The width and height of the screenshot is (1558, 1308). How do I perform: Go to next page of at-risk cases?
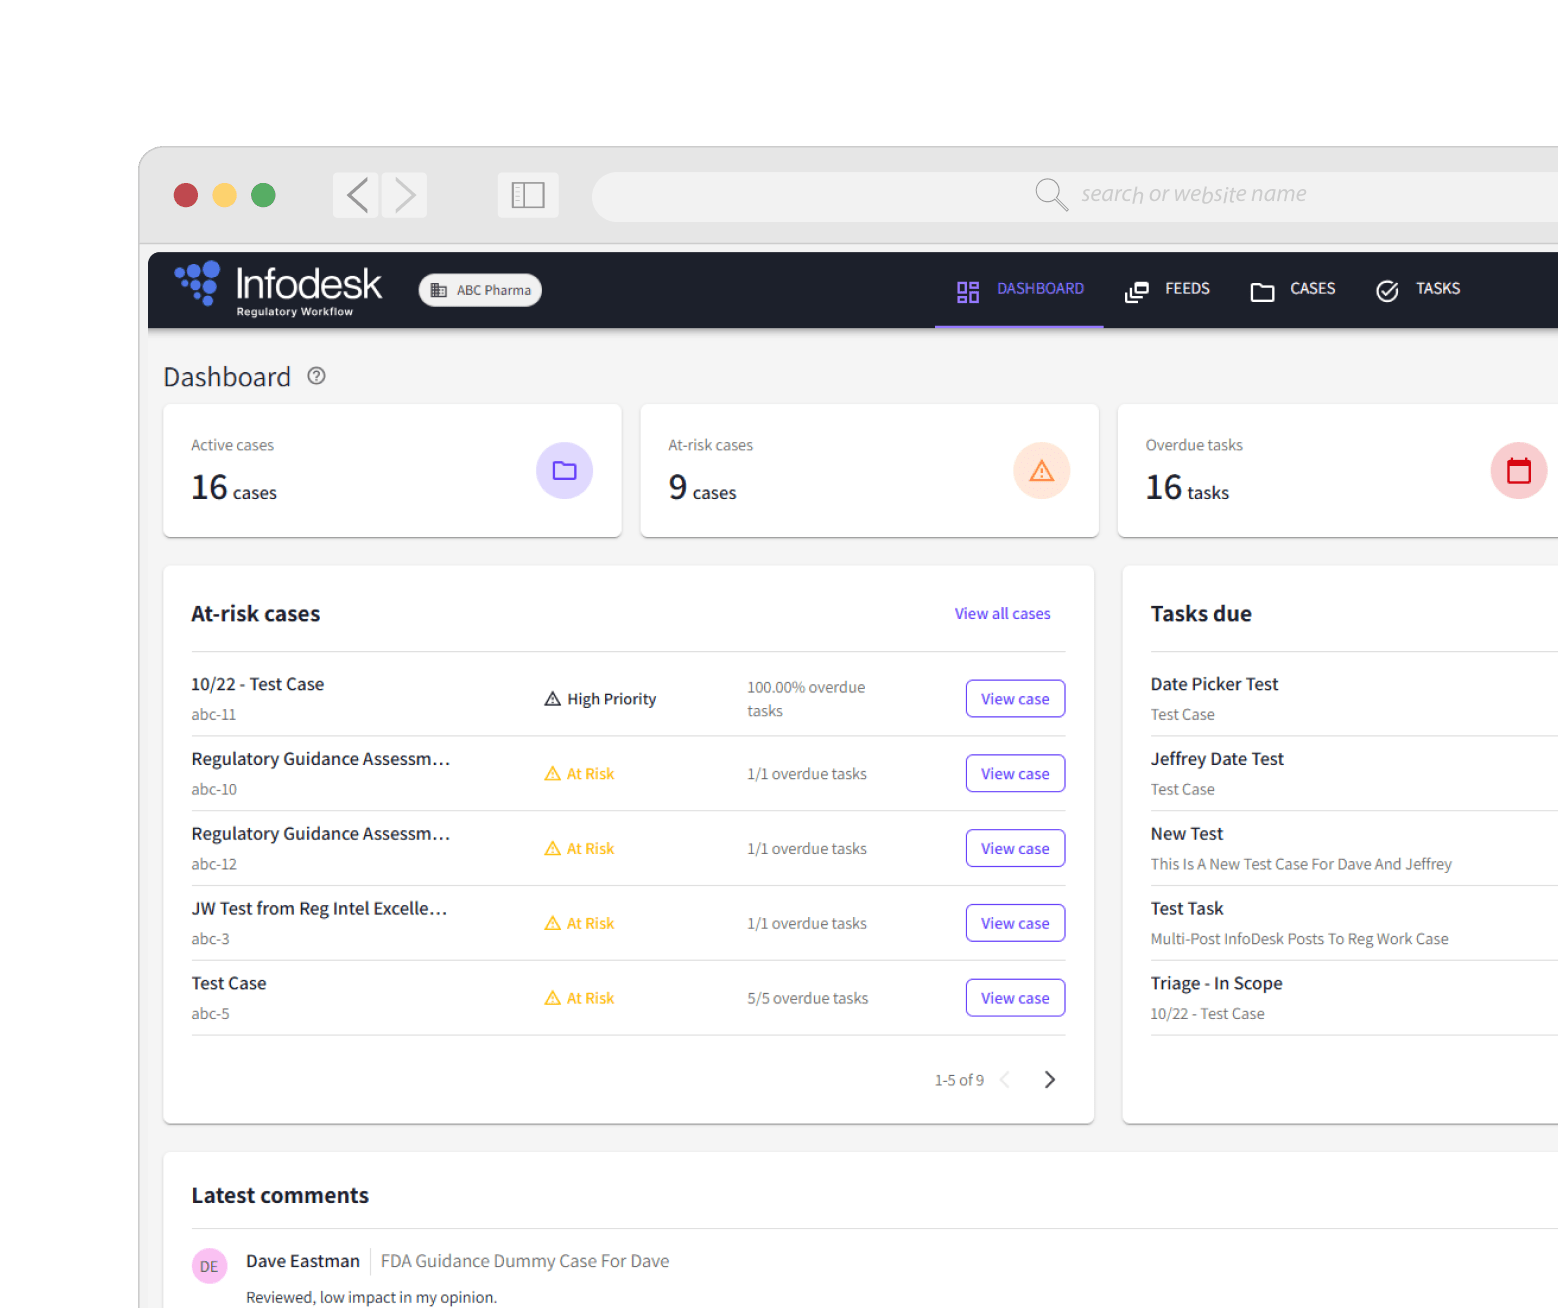pyautogui.click(x=1049, y=1079)
